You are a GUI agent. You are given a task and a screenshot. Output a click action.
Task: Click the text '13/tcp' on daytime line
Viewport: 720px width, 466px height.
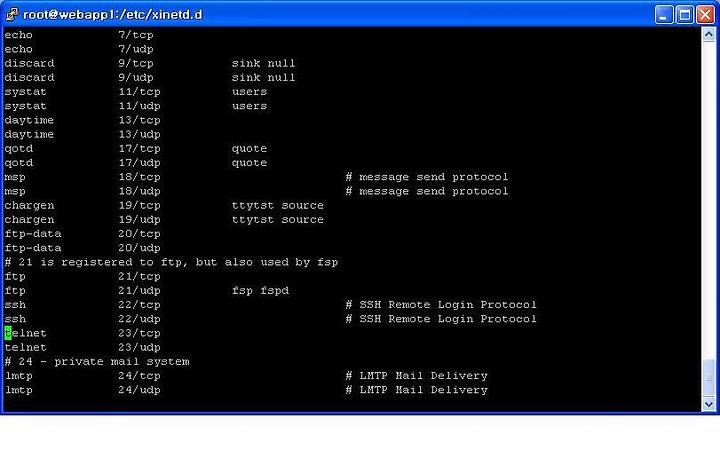tap(140, 120)
